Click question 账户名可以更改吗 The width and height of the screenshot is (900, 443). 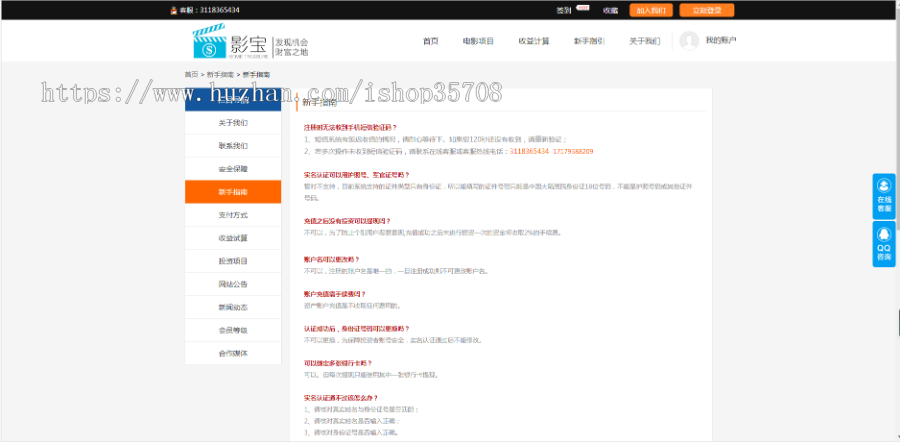pyautogui.click(x=332, y=259)
